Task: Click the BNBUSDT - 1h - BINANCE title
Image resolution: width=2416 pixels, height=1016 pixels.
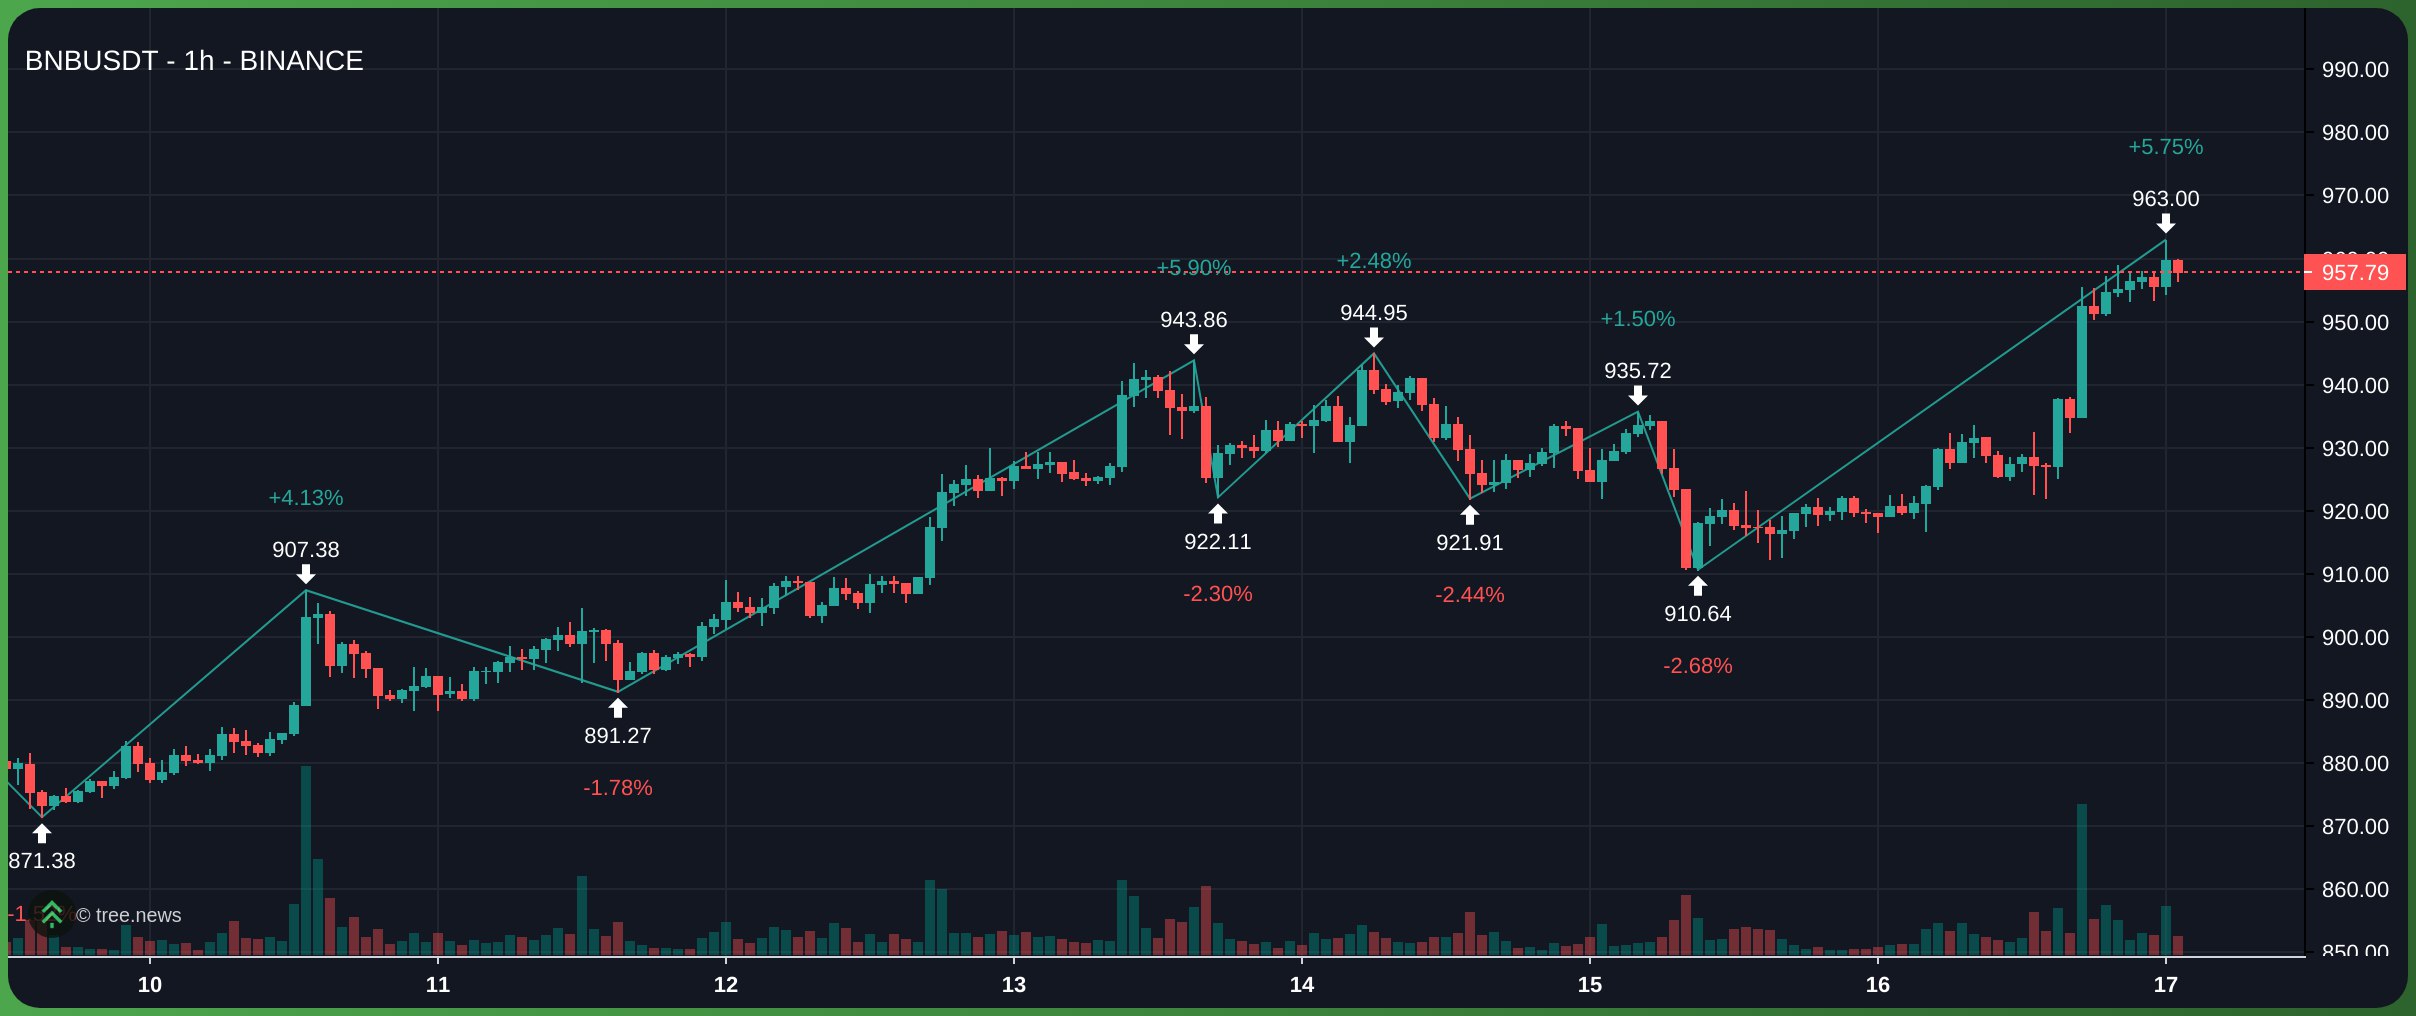Action: pos(194,61)
